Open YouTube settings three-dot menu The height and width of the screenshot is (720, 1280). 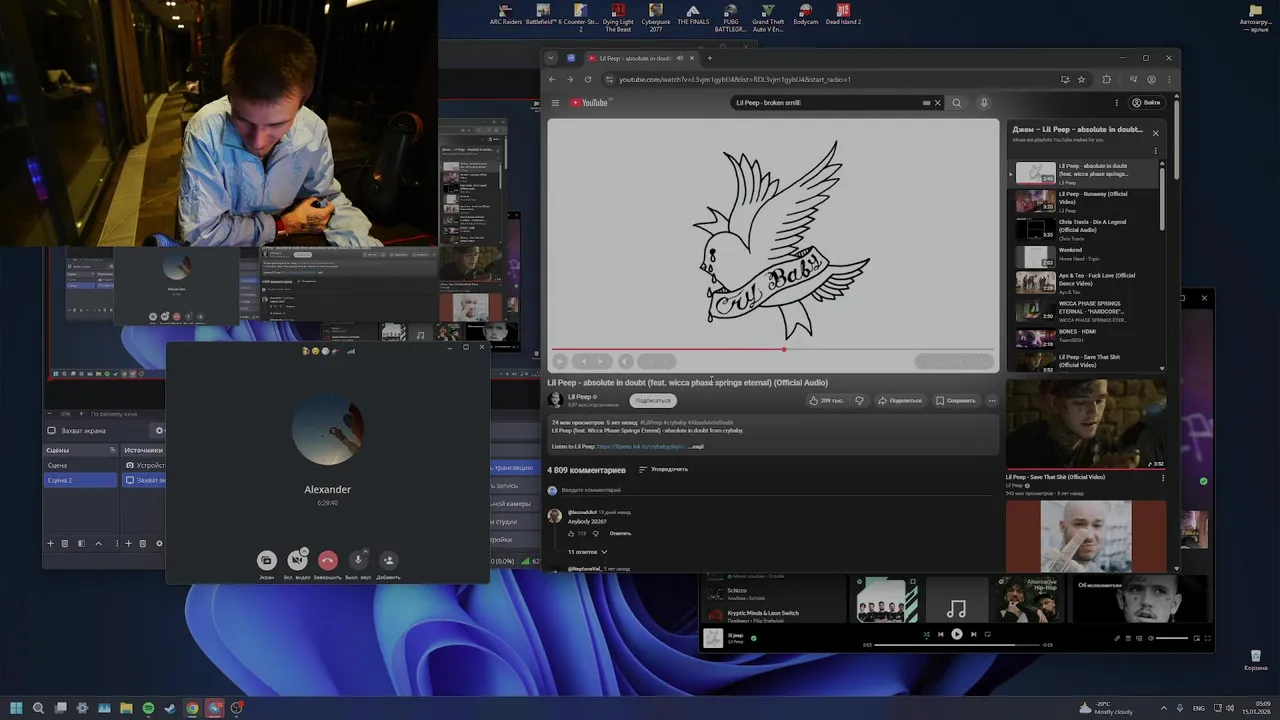click(x=1117, y=102)
